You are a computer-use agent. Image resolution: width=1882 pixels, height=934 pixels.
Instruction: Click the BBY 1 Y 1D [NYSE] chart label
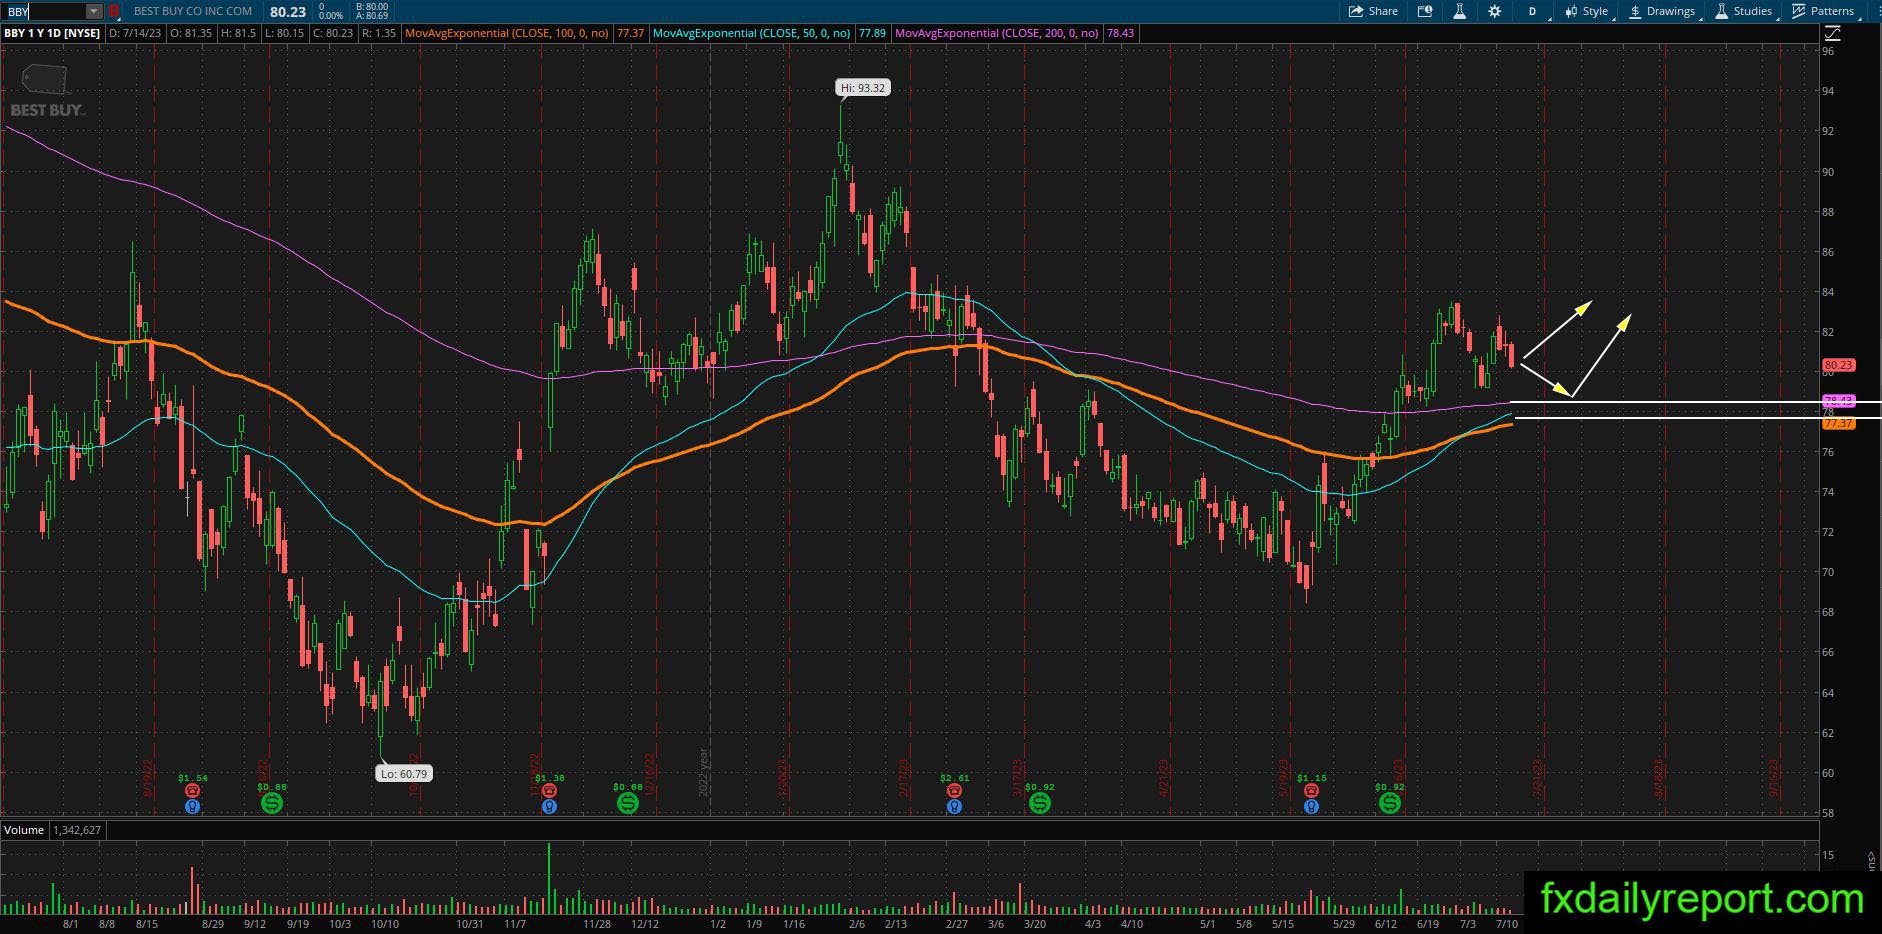click(x=52, y=33)
